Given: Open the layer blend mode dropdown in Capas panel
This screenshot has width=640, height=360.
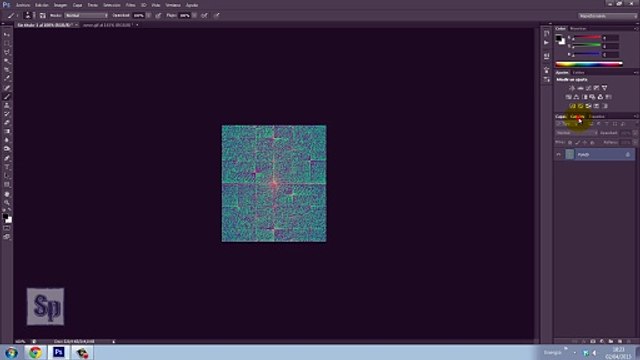Looking at the screenshot, I should pyautogui.click(x=576, y=133).
